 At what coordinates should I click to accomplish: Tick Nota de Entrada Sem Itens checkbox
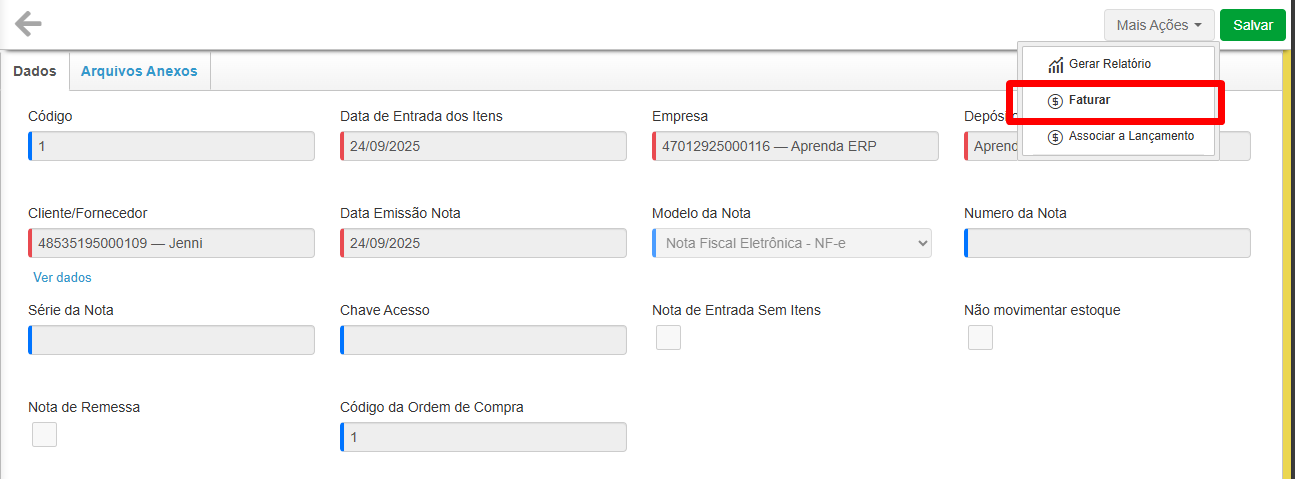[668, 338]
